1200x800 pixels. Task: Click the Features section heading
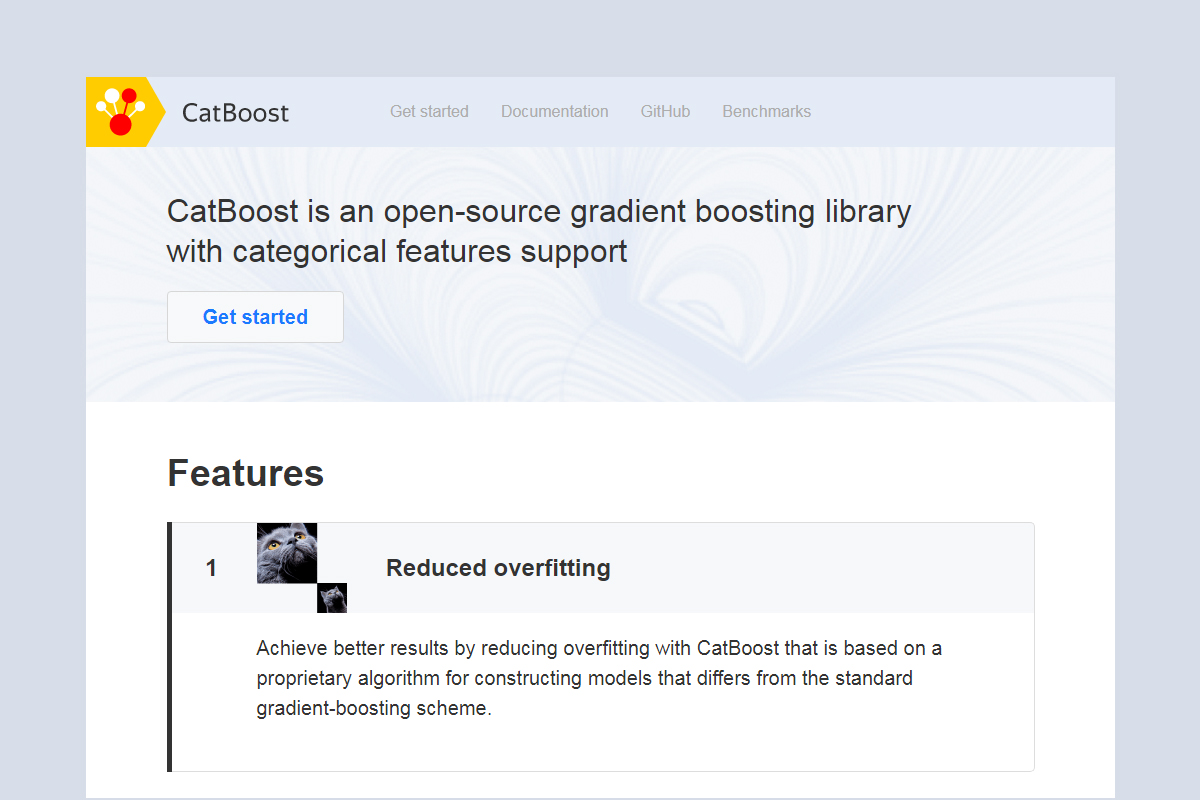click(245, 473)
